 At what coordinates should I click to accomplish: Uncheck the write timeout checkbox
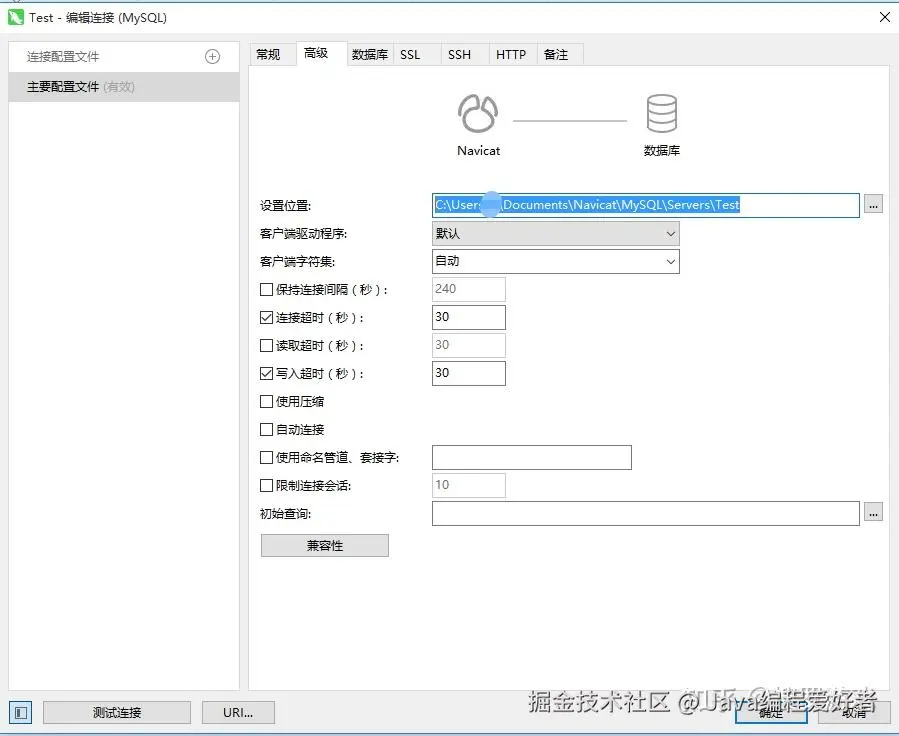pos(266,374)
